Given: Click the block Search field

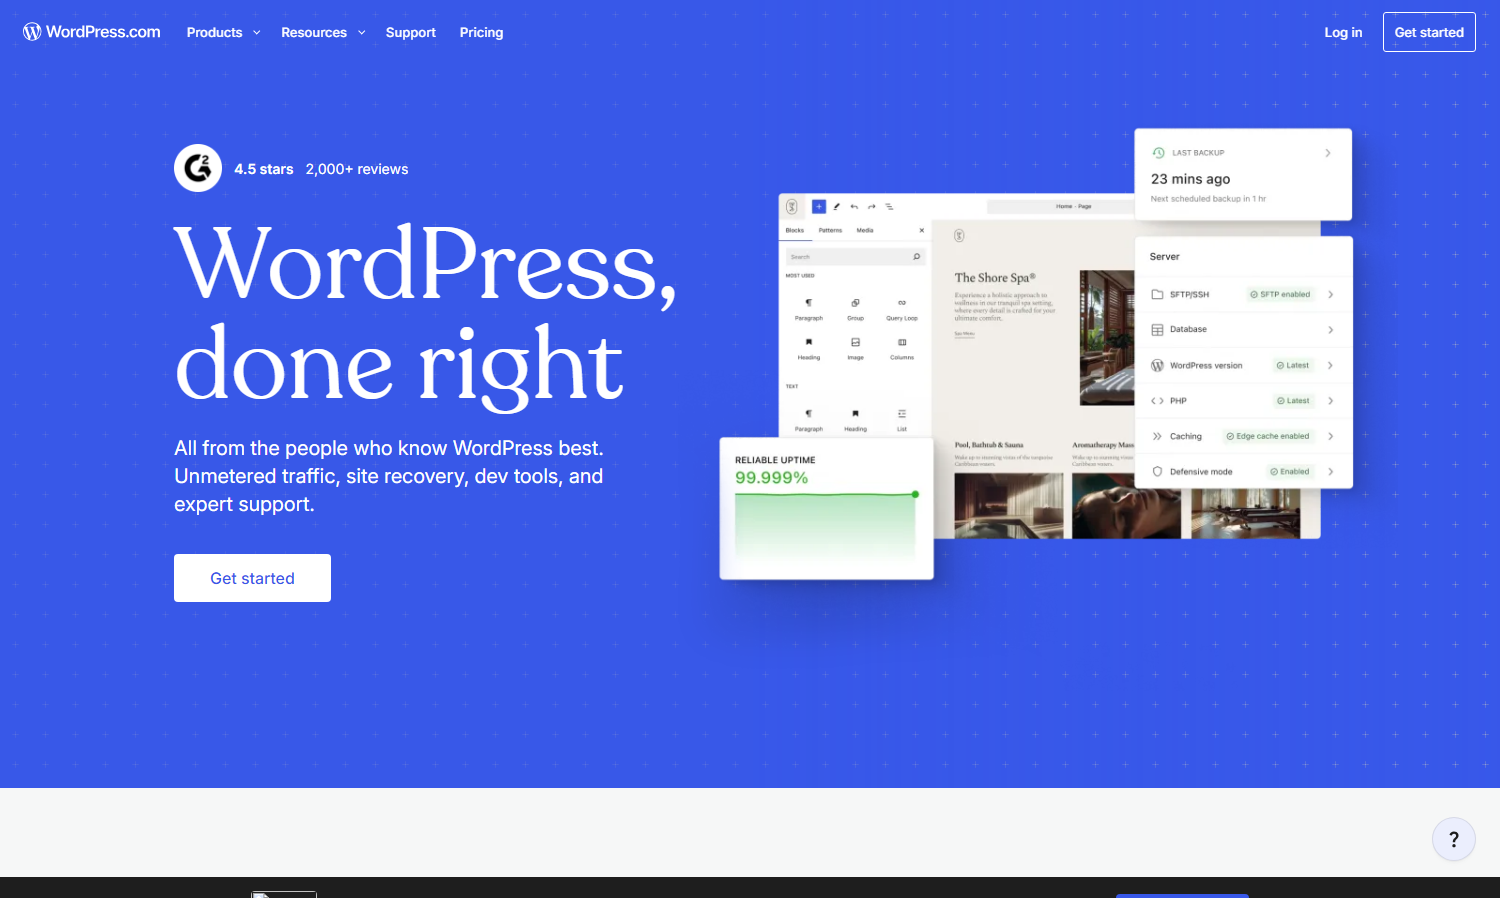Looking at the screenshot, I should click(855, 257).
